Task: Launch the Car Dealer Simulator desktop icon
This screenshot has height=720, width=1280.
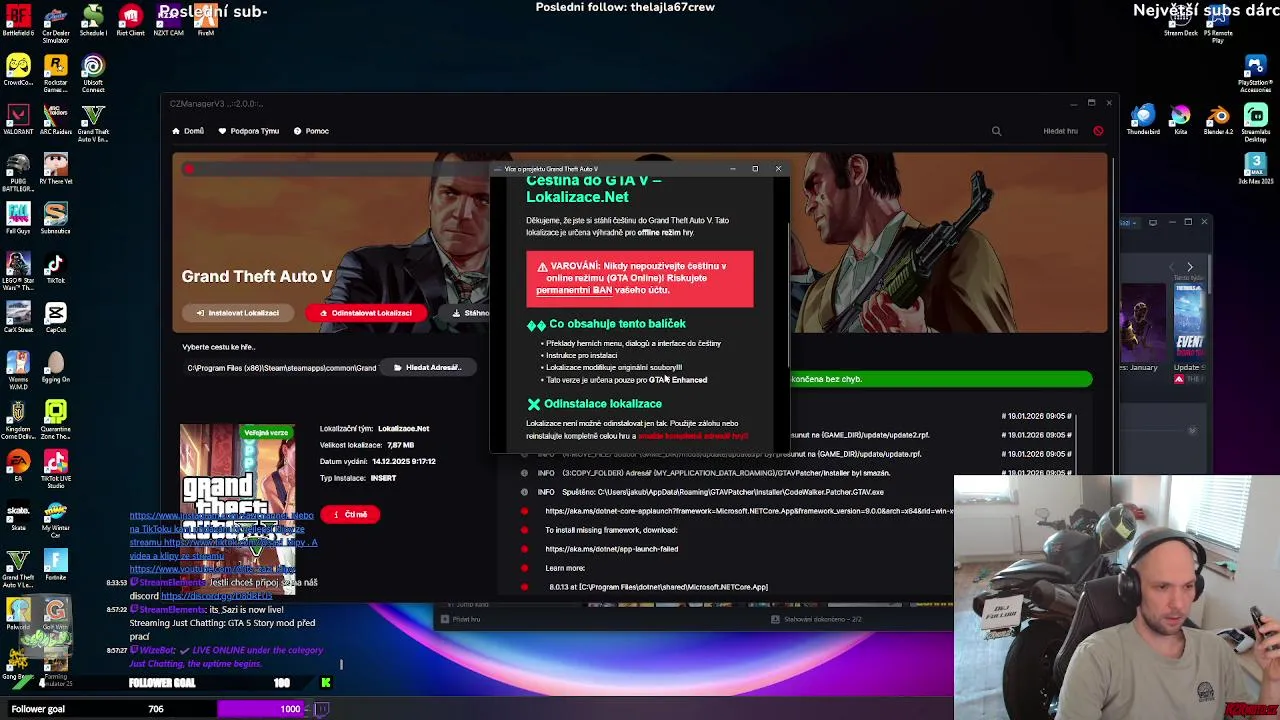Action: pos(56,20)
